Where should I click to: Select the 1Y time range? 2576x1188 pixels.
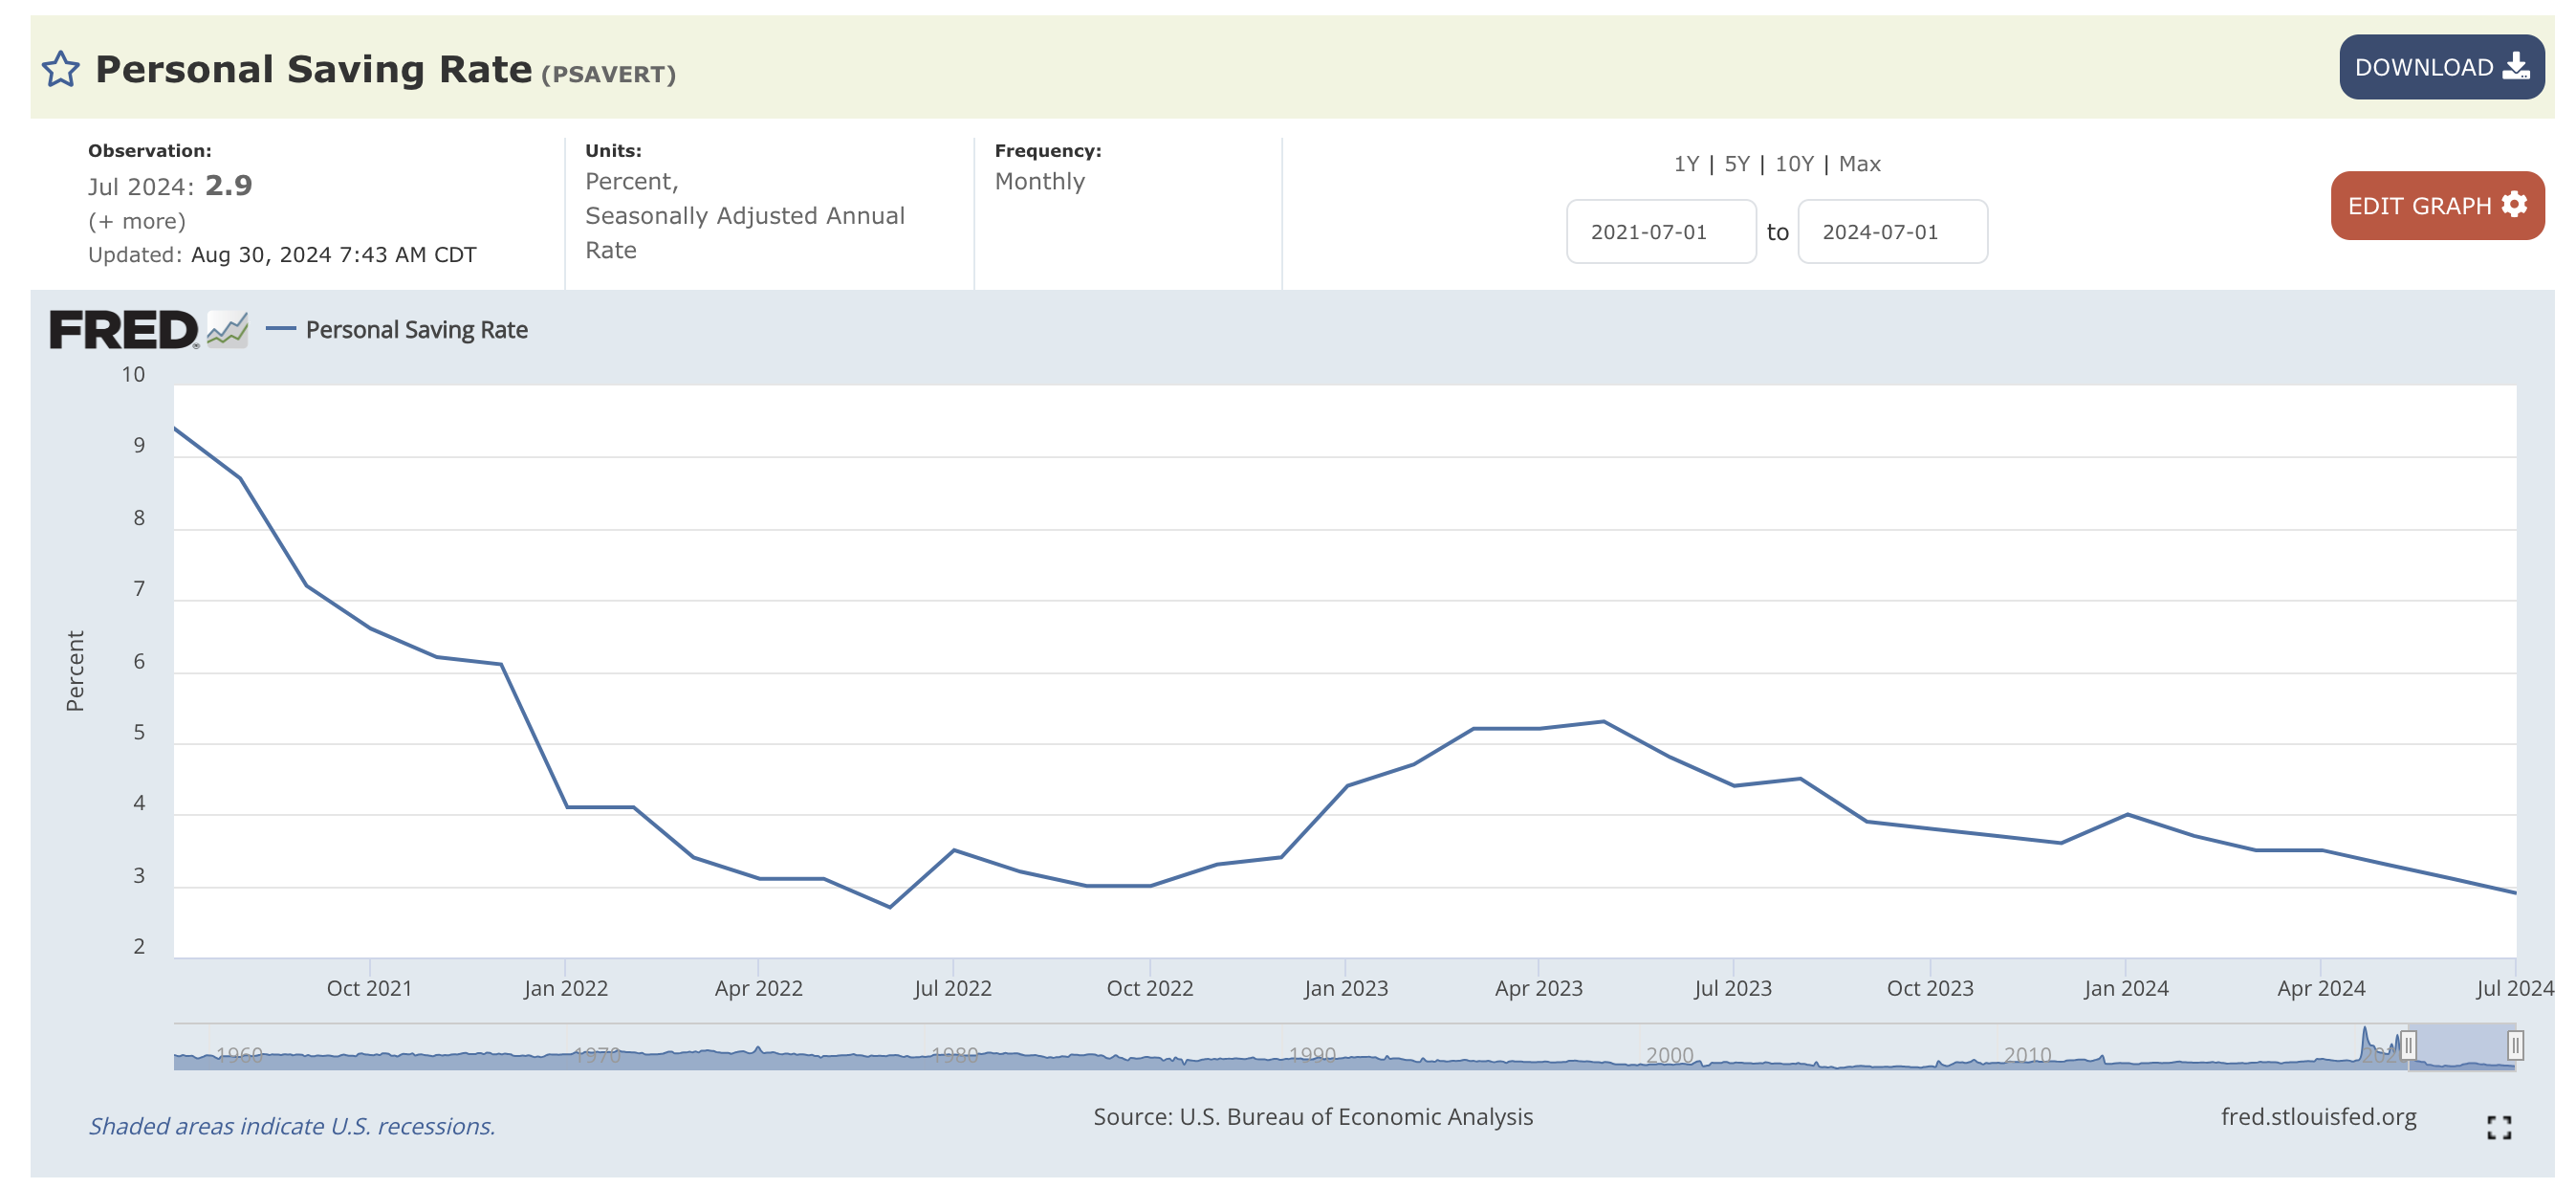(x=1686, y=164)
